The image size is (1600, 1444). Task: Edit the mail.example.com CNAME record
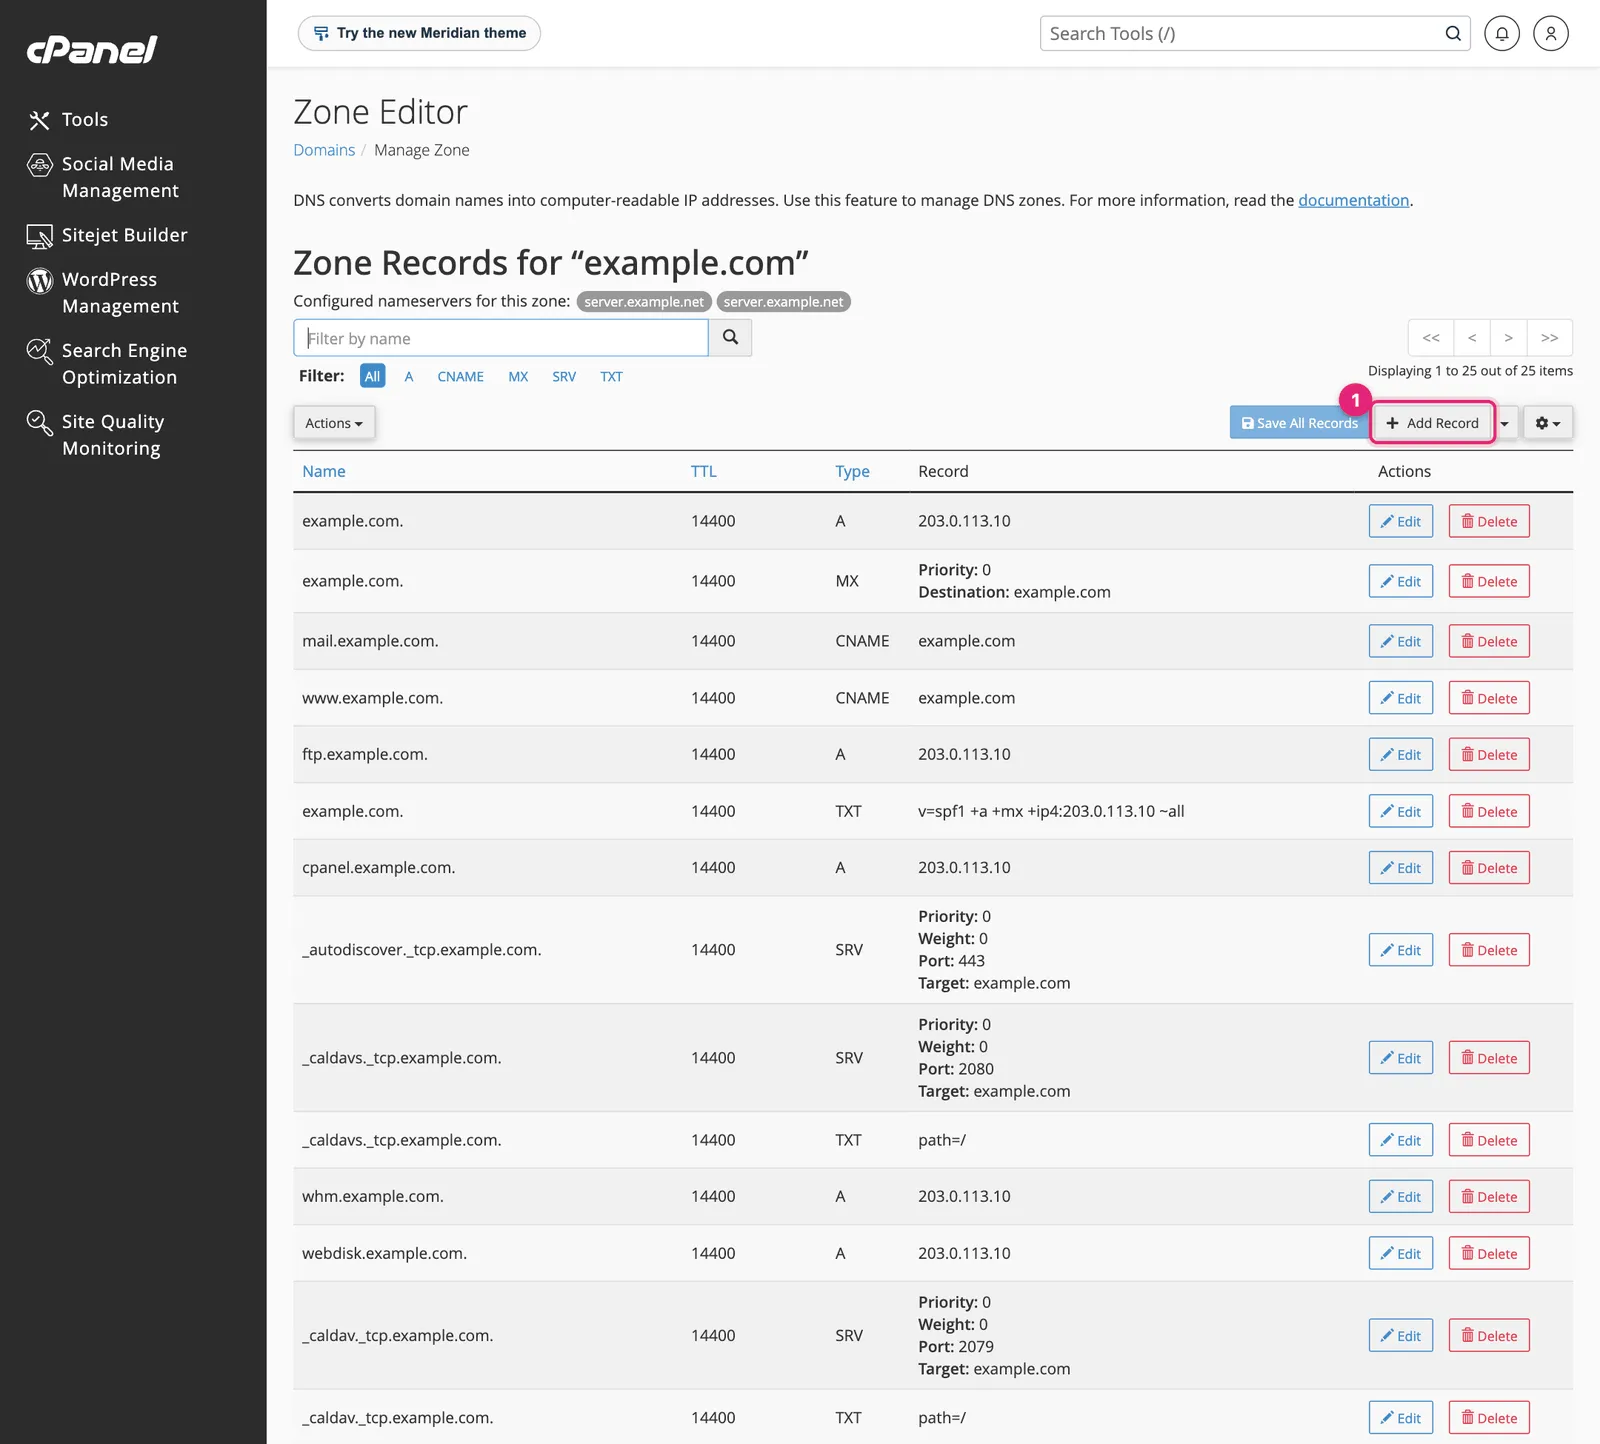click(1400, 641)
